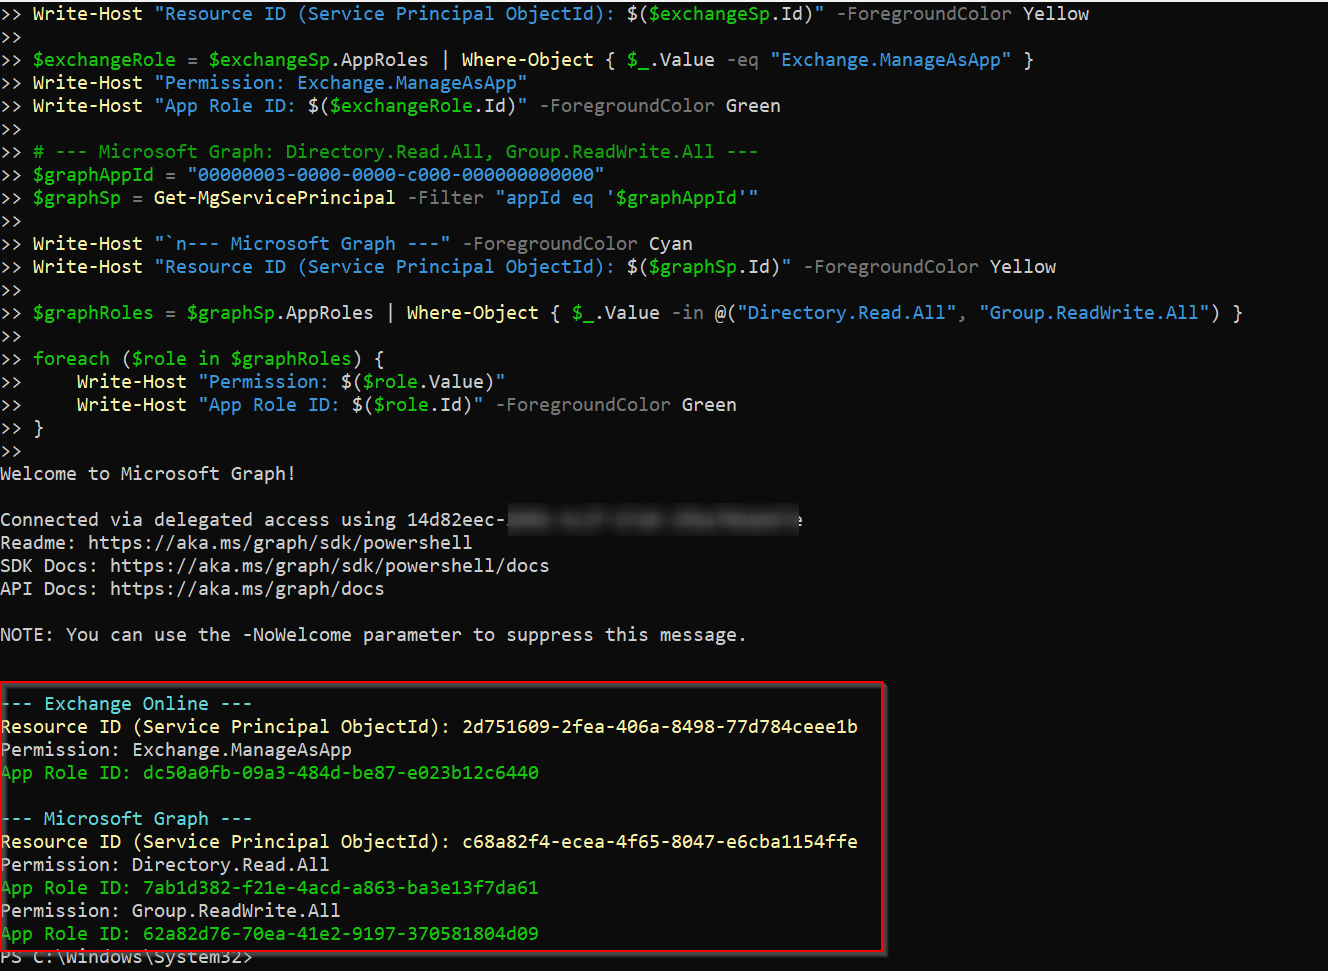Click Green in the $exchangeRole.Id Write-Host line
This screenshot has width=1328, height=971.
[753, 106]
